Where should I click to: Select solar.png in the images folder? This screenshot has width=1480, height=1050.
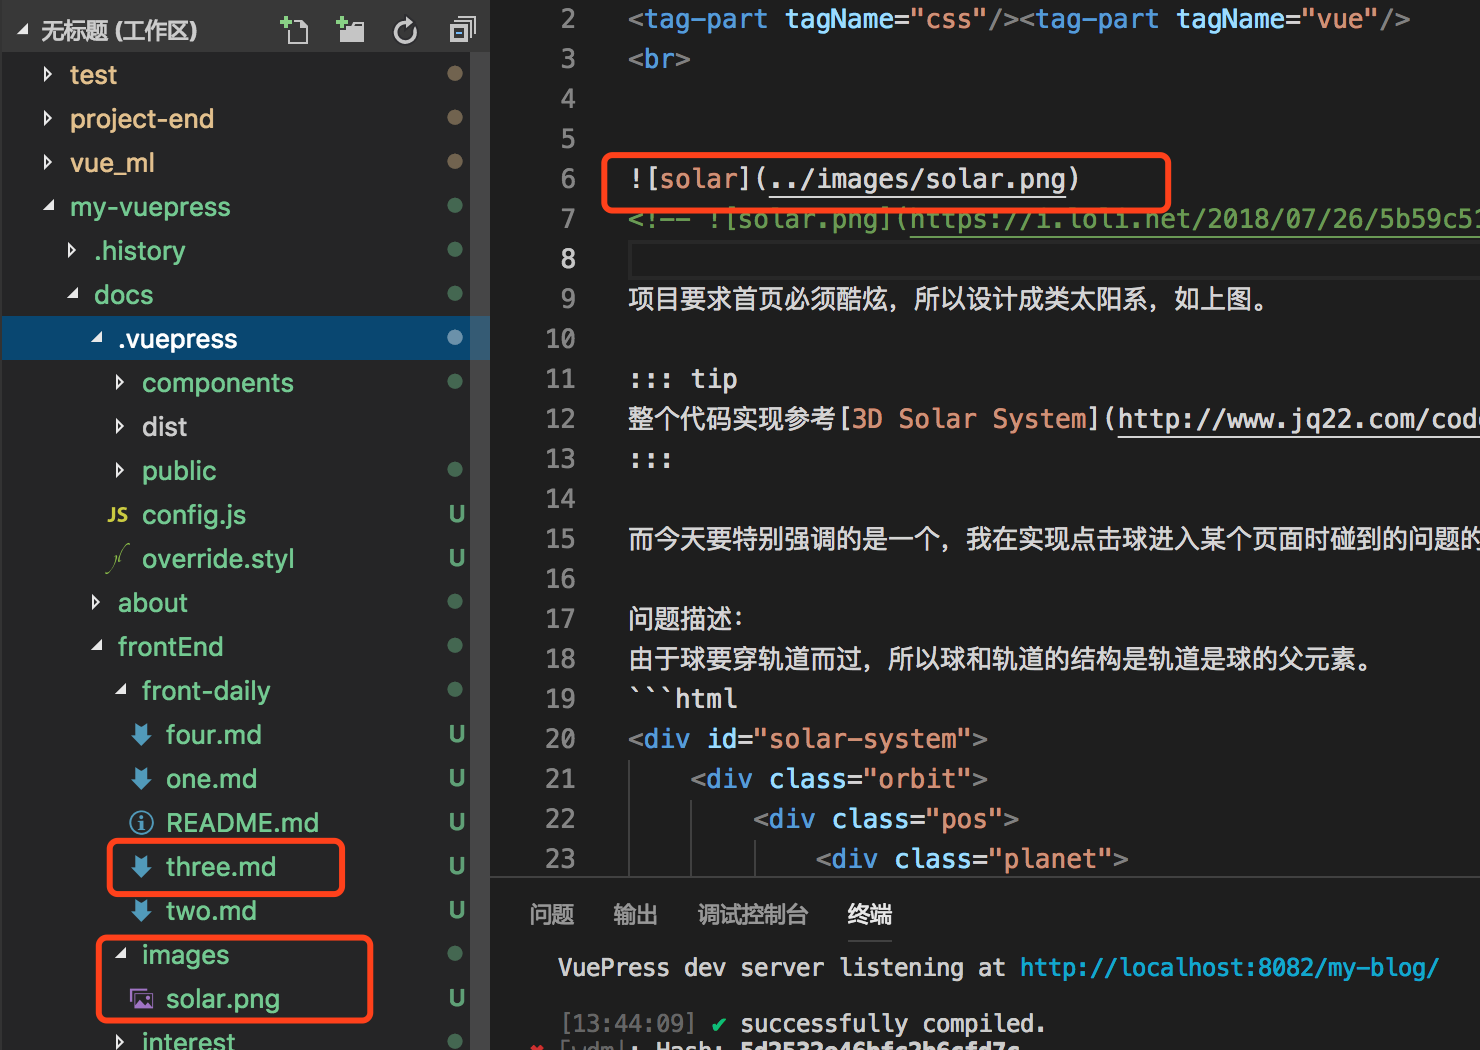click(223, 999)
